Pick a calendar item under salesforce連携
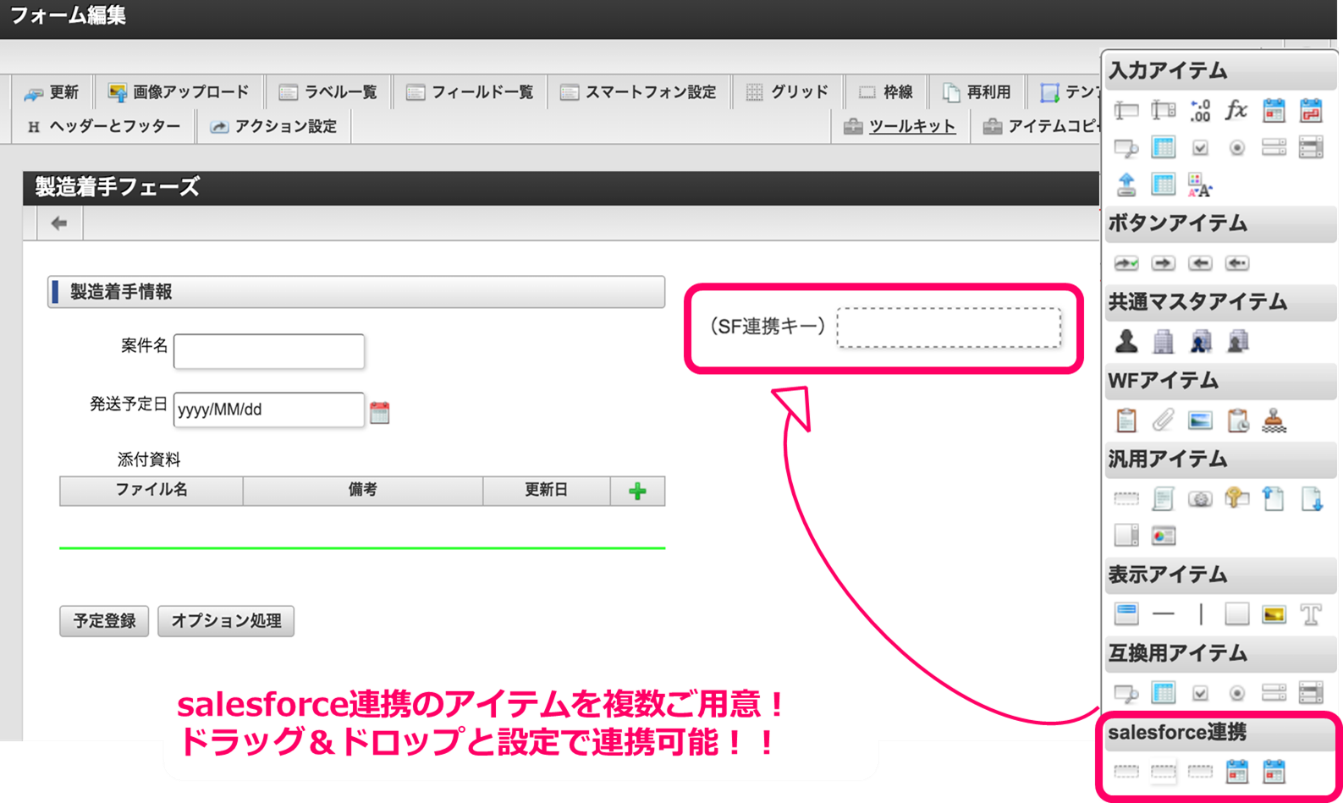Viewport: 1343px width, 803px height. pyautogui.click(x=1237, y=772)
